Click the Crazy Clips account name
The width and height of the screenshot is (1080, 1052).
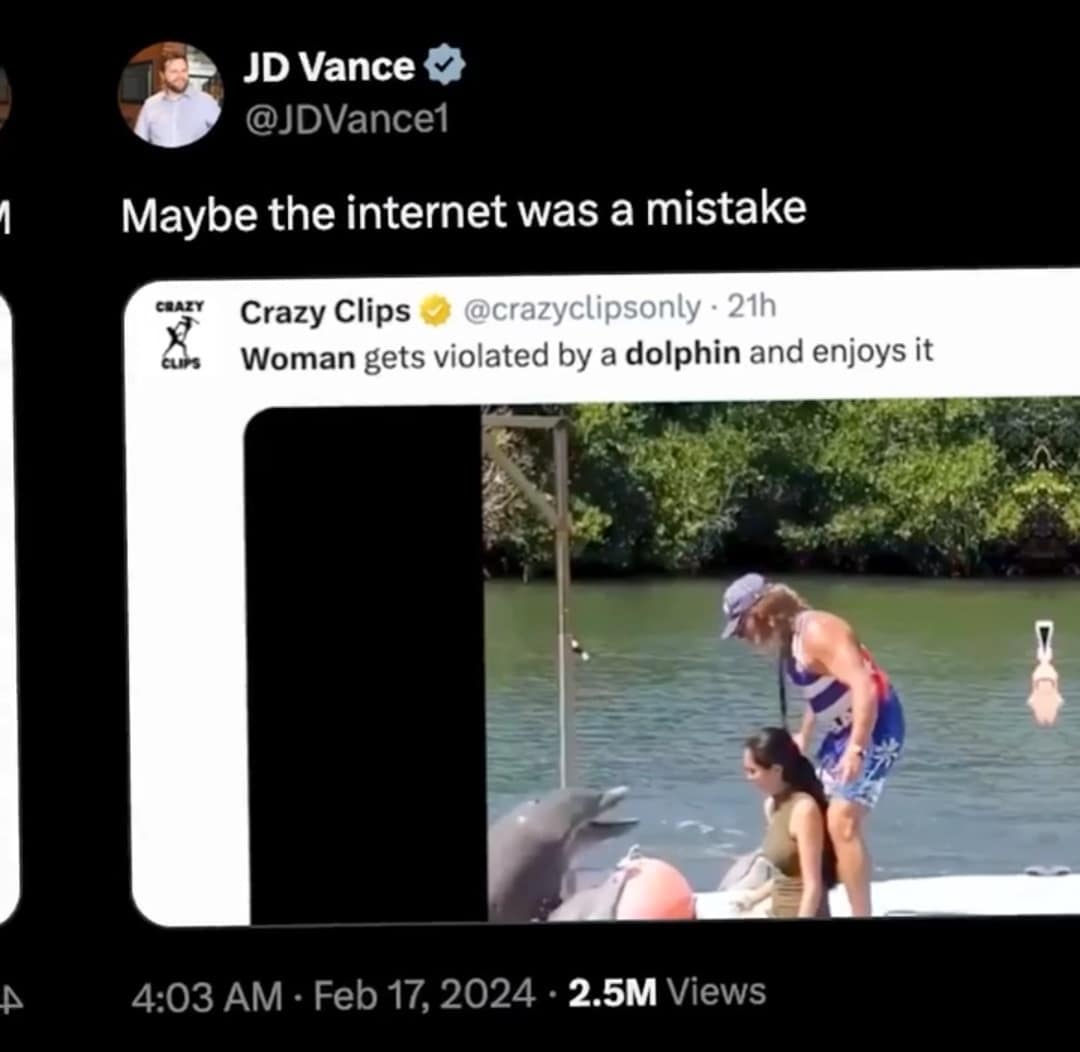[x=325, y=312]
